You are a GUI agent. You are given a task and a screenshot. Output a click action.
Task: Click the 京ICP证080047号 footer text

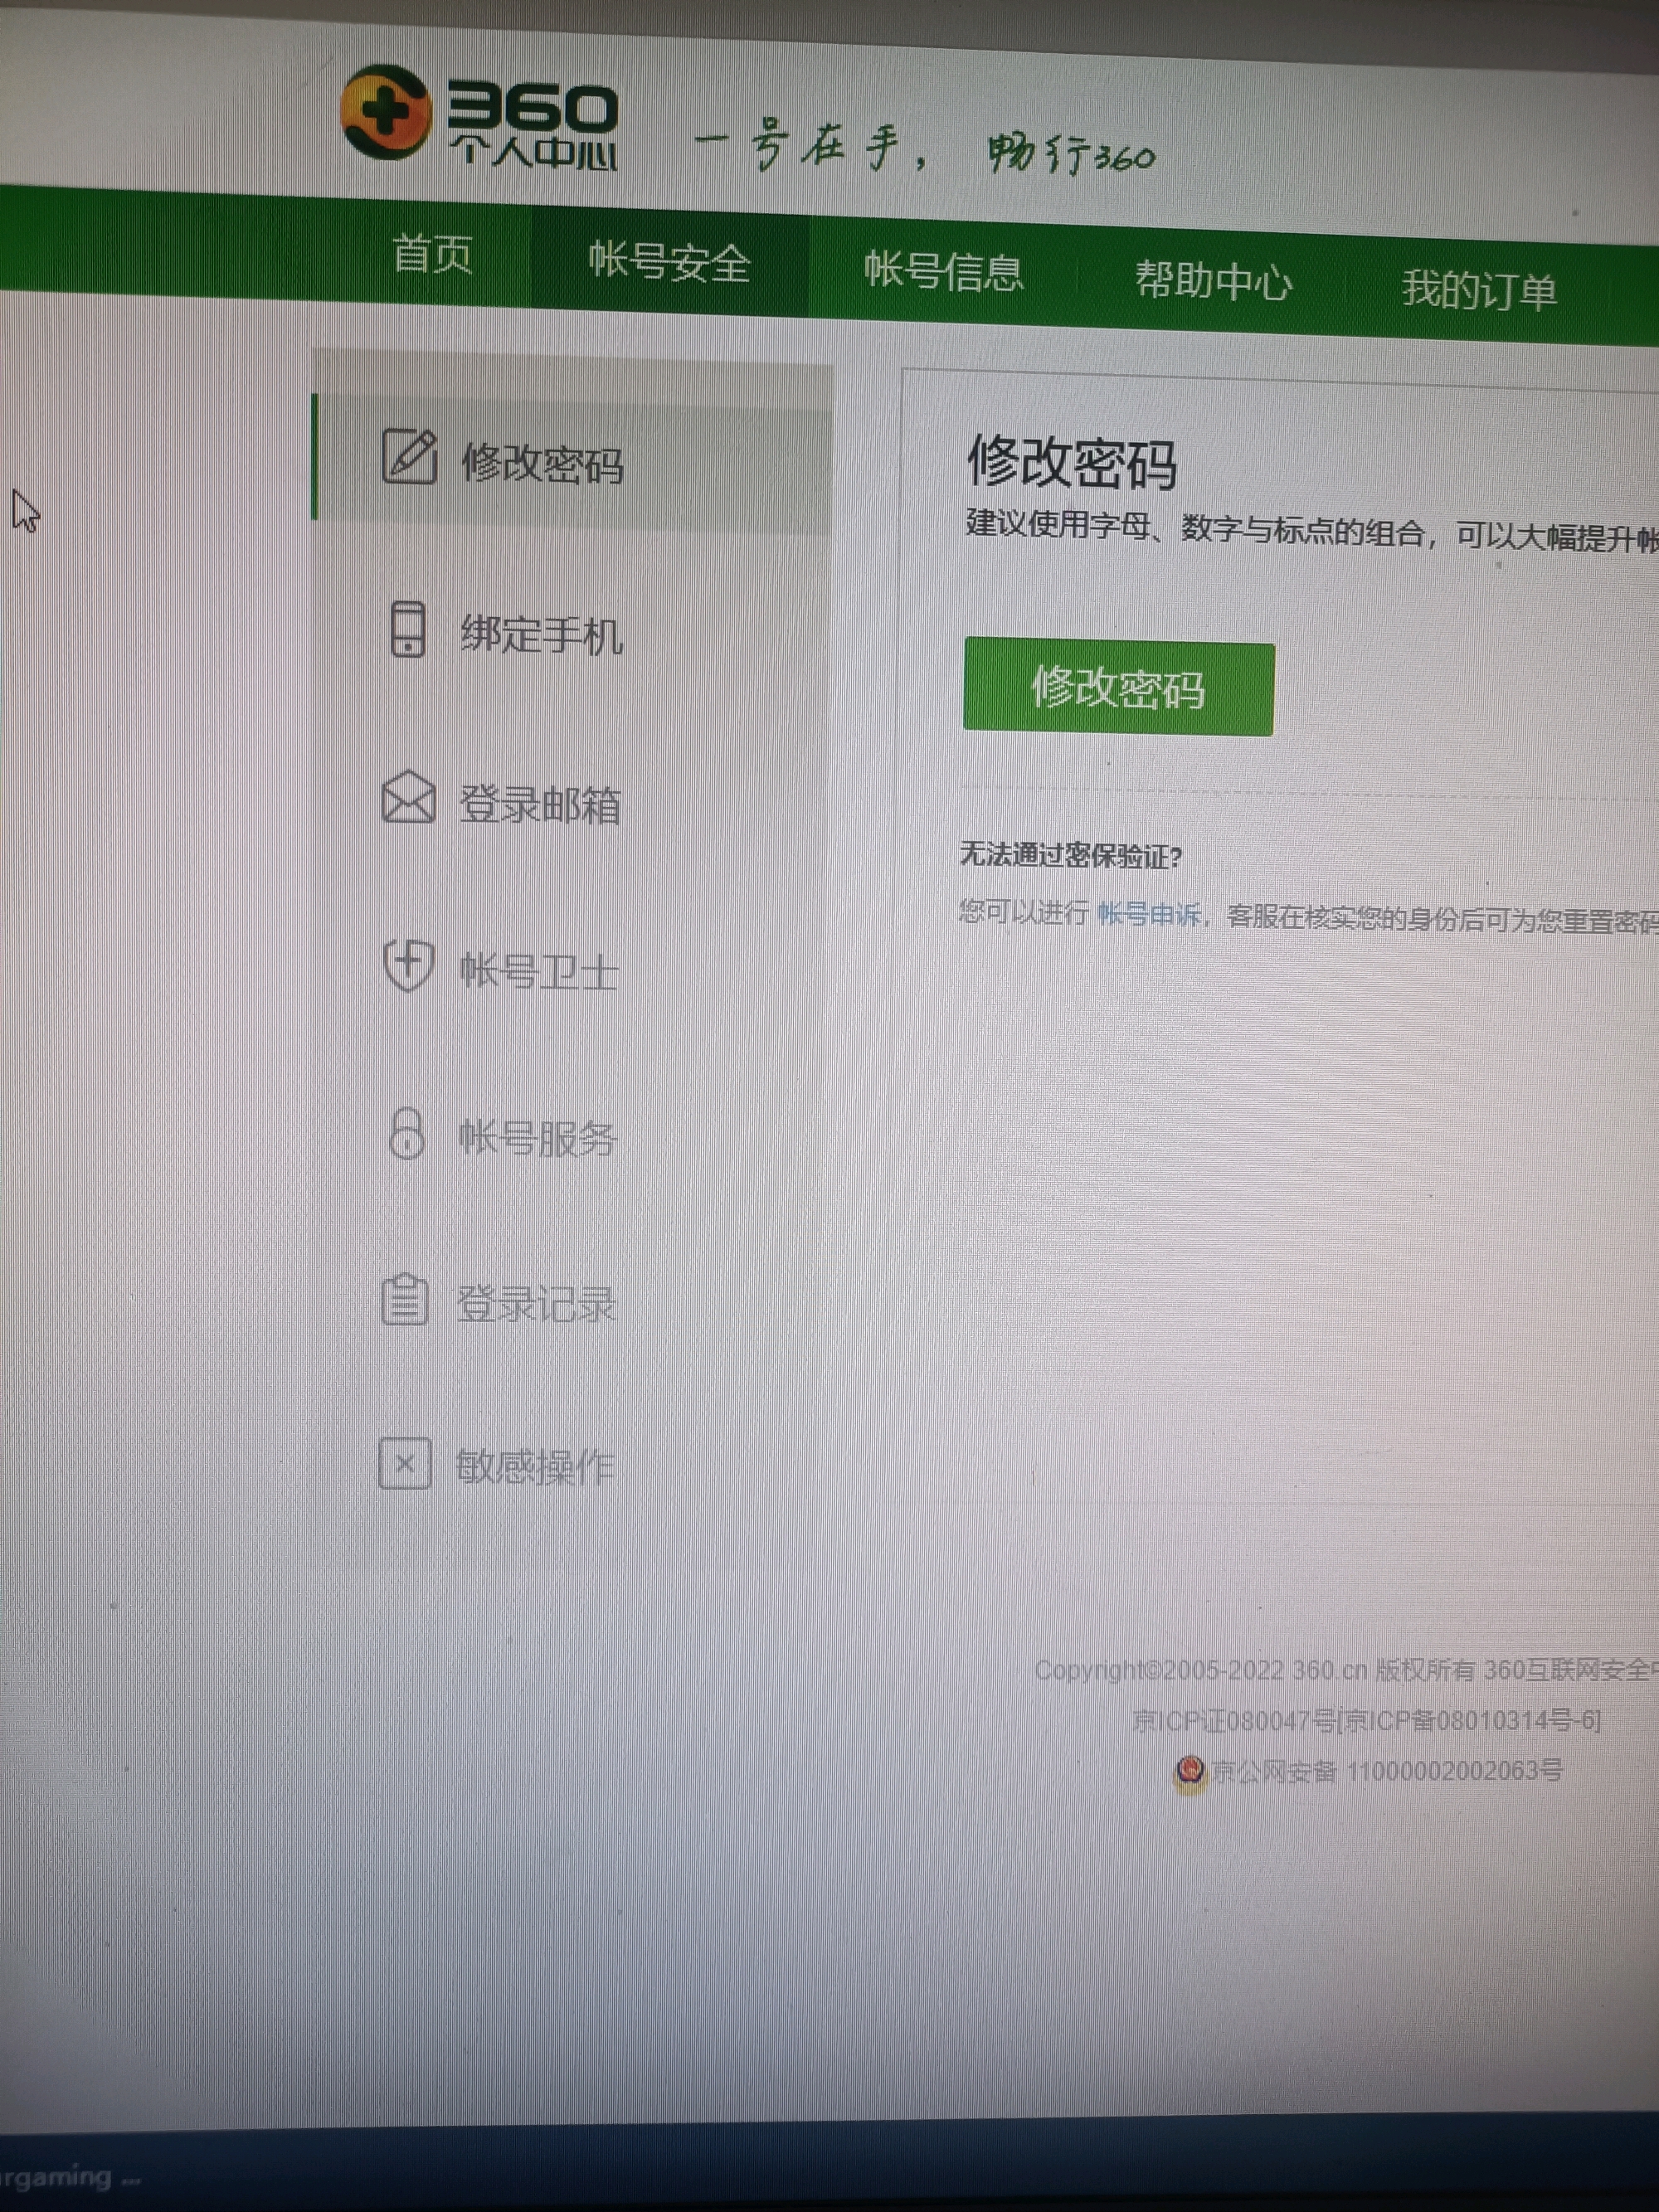1234,1720
